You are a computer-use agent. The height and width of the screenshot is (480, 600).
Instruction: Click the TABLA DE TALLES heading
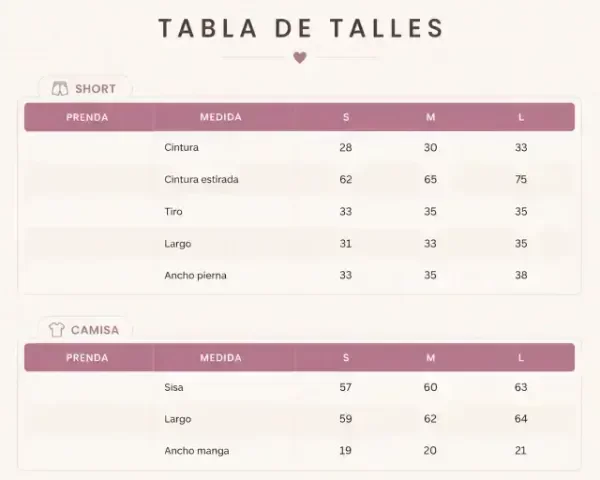(x=301, y=28)
